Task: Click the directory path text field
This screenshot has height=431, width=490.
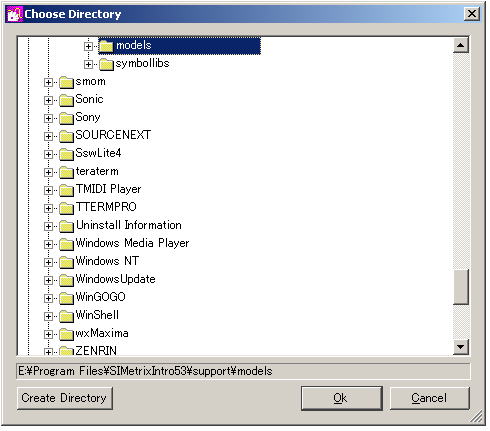Action: pos(243,371)
